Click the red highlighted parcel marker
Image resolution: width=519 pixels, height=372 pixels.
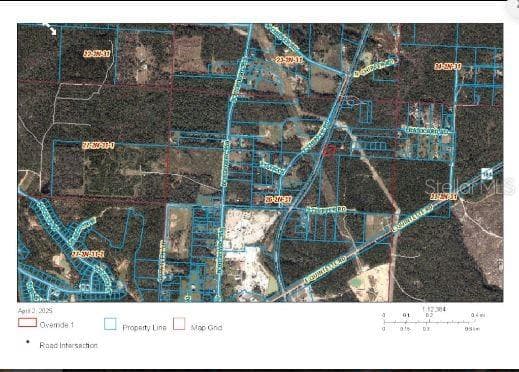pyautogui.click(x=328, y=151)
